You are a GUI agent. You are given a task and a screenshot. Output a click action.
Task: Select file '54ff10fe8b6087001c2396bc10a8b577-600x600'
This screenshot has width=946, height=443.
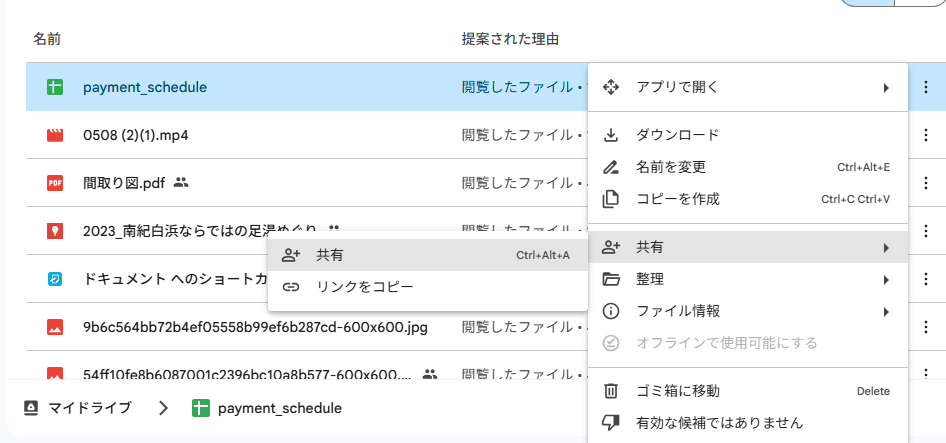[247, 375]
